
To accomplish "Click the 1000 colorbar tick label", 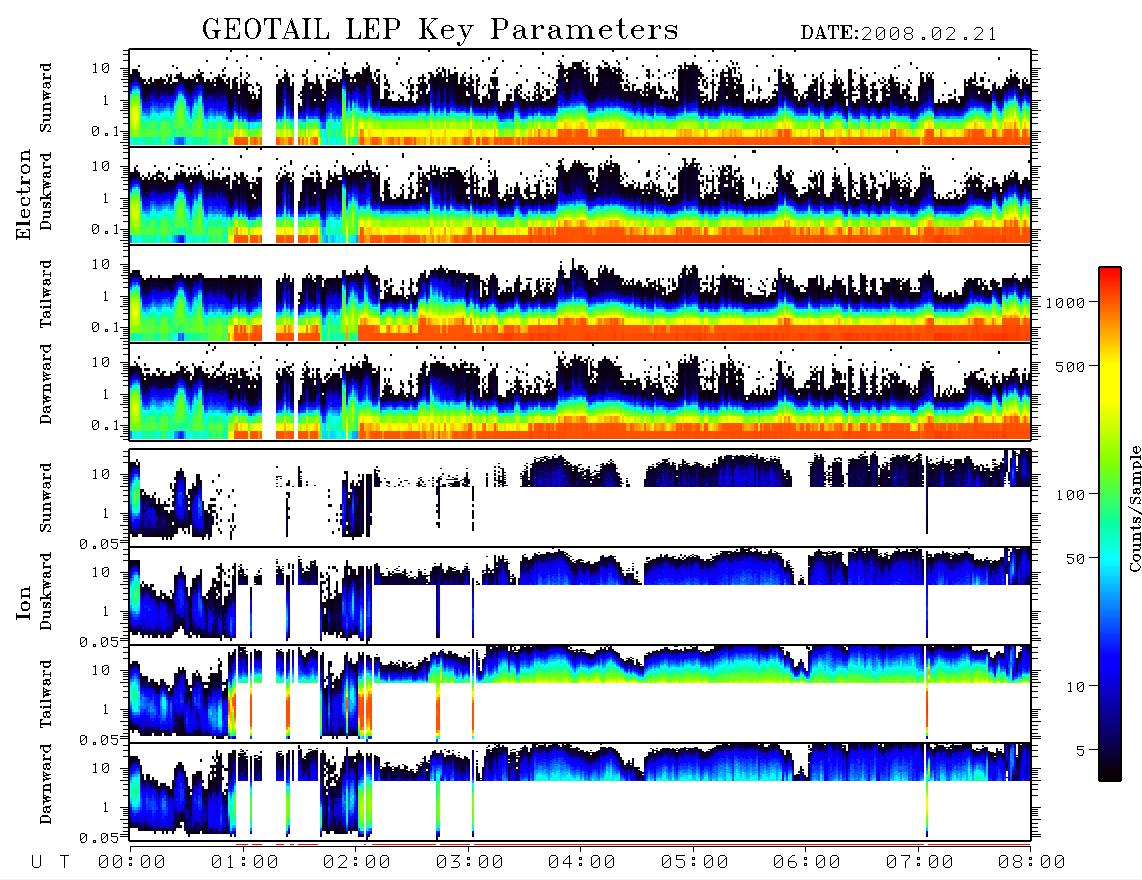I will click(1066, 302).
